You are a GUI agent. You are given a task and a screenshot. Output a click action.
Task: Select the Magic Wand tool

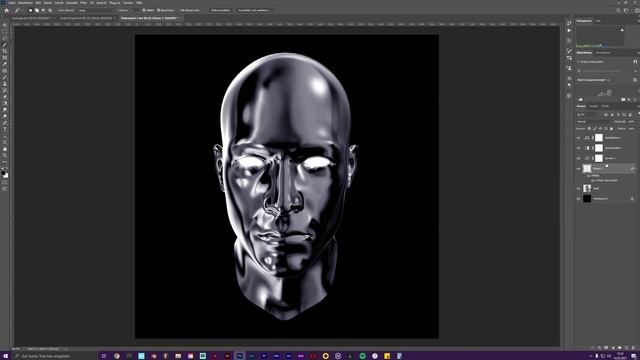[5, 44]
